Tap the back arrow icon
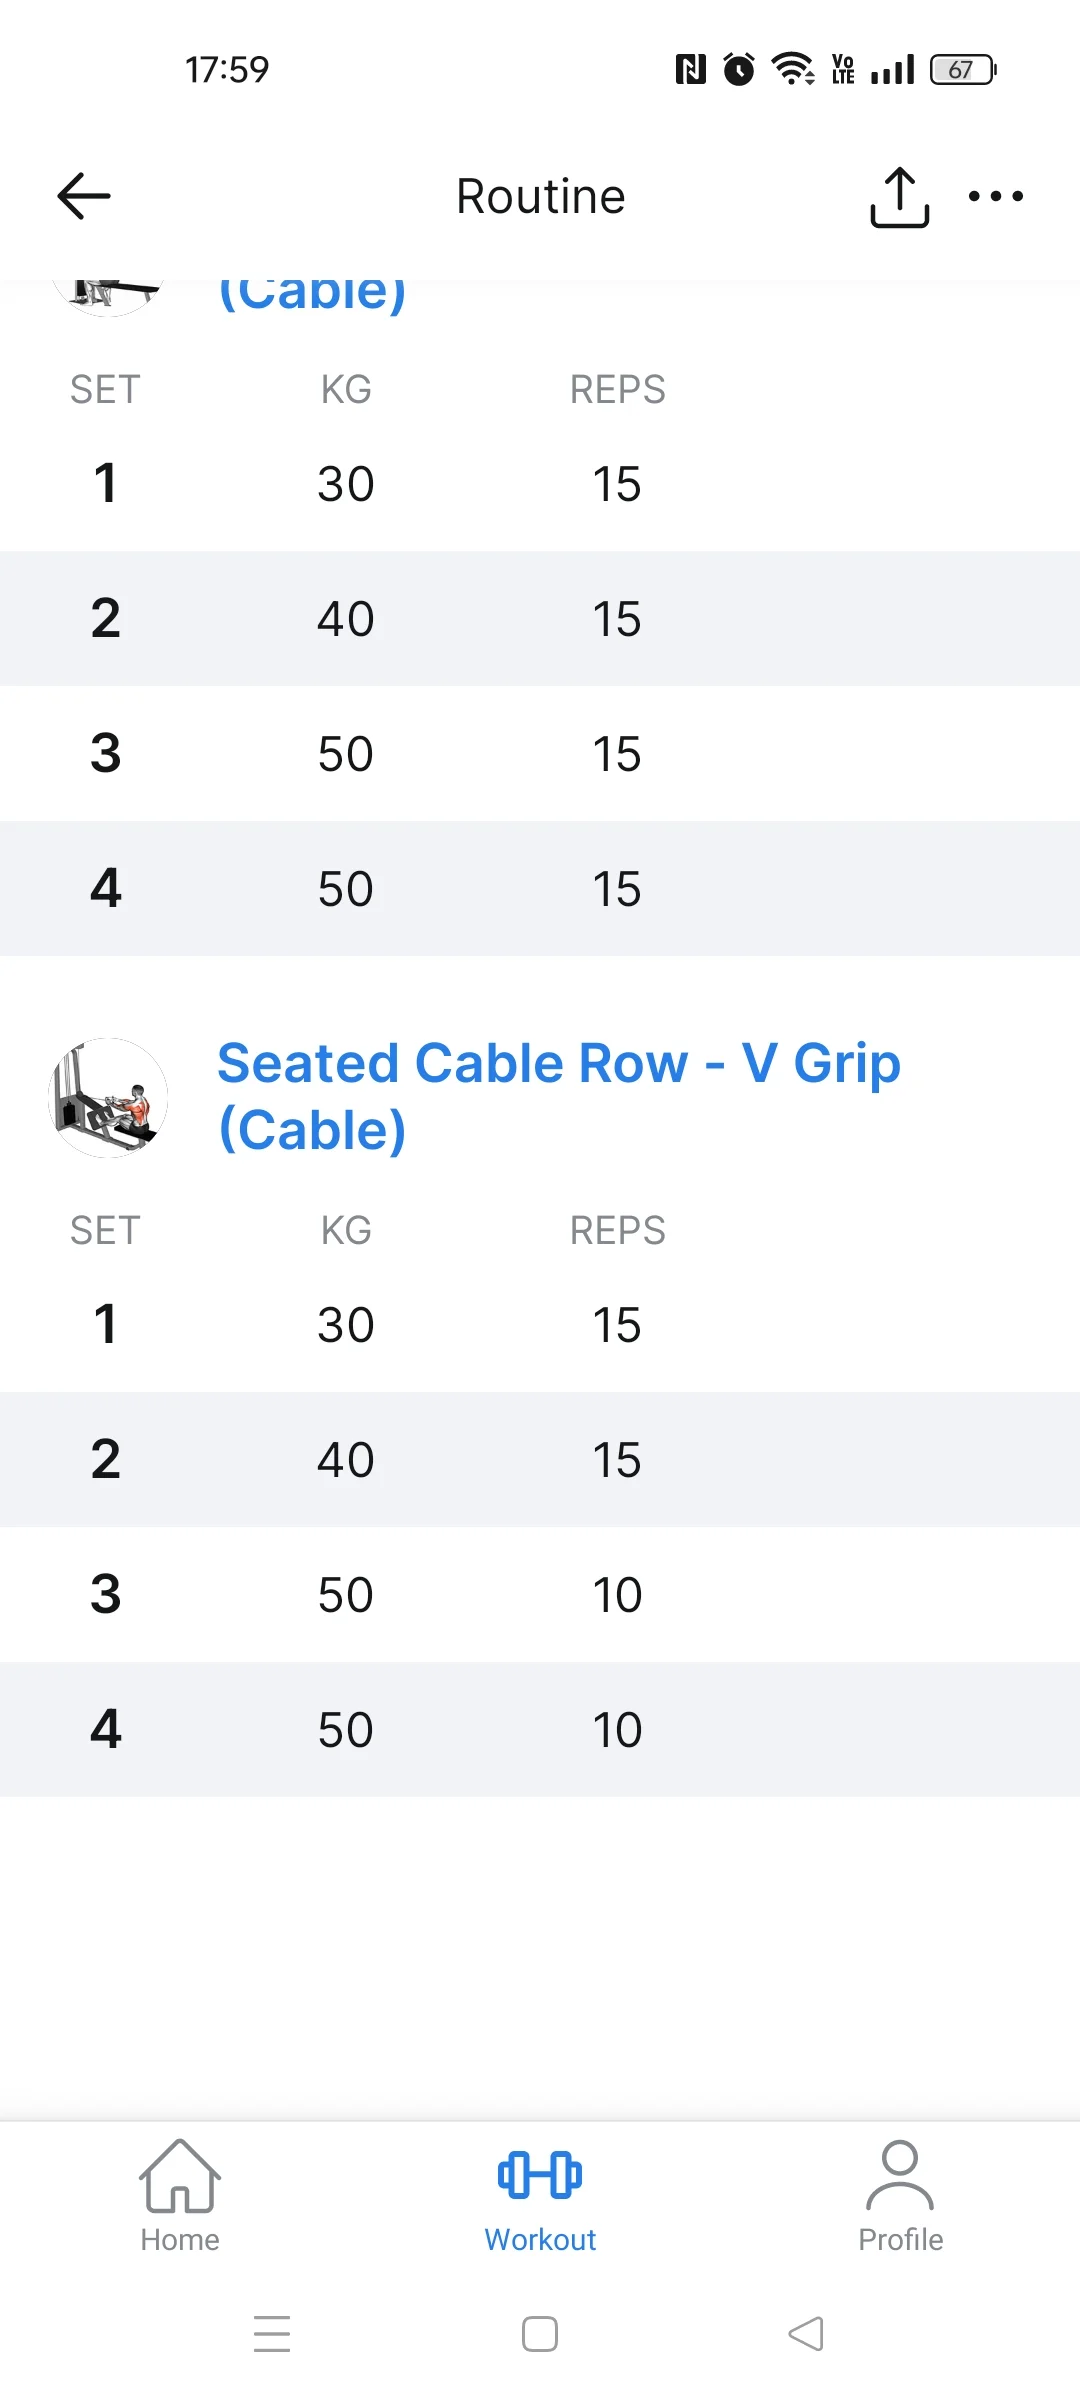 [84, 196]
